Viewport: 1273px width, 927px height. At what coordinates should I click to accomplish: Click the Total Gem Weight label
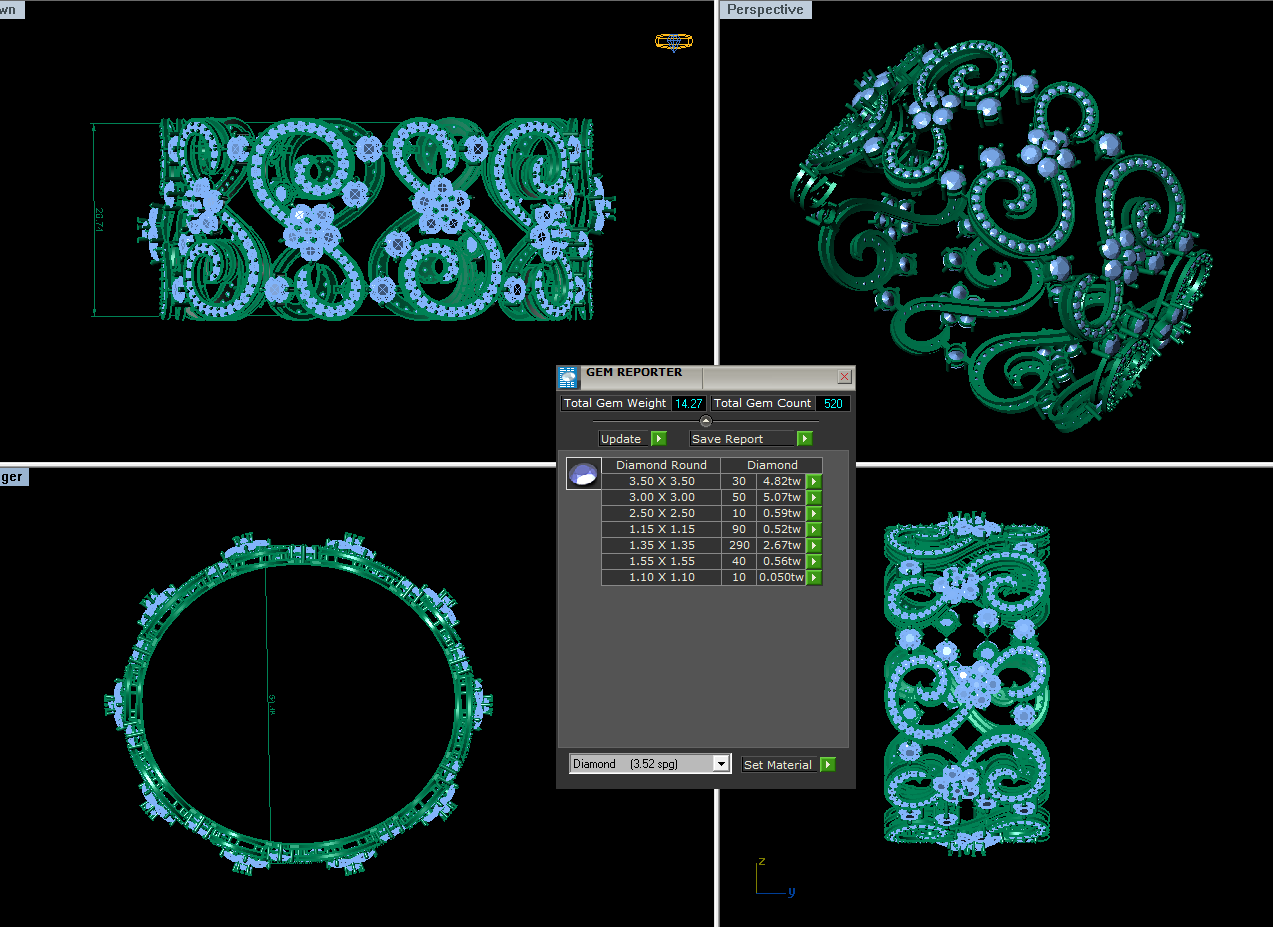point(615,404)
